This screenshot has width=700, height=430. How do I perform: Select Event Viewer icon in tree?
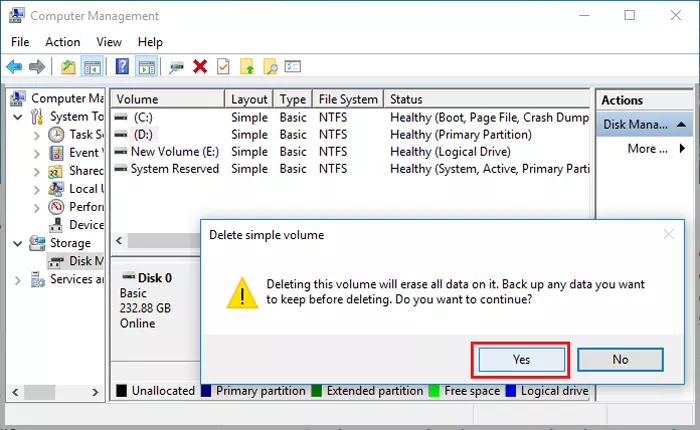(56, 153)
